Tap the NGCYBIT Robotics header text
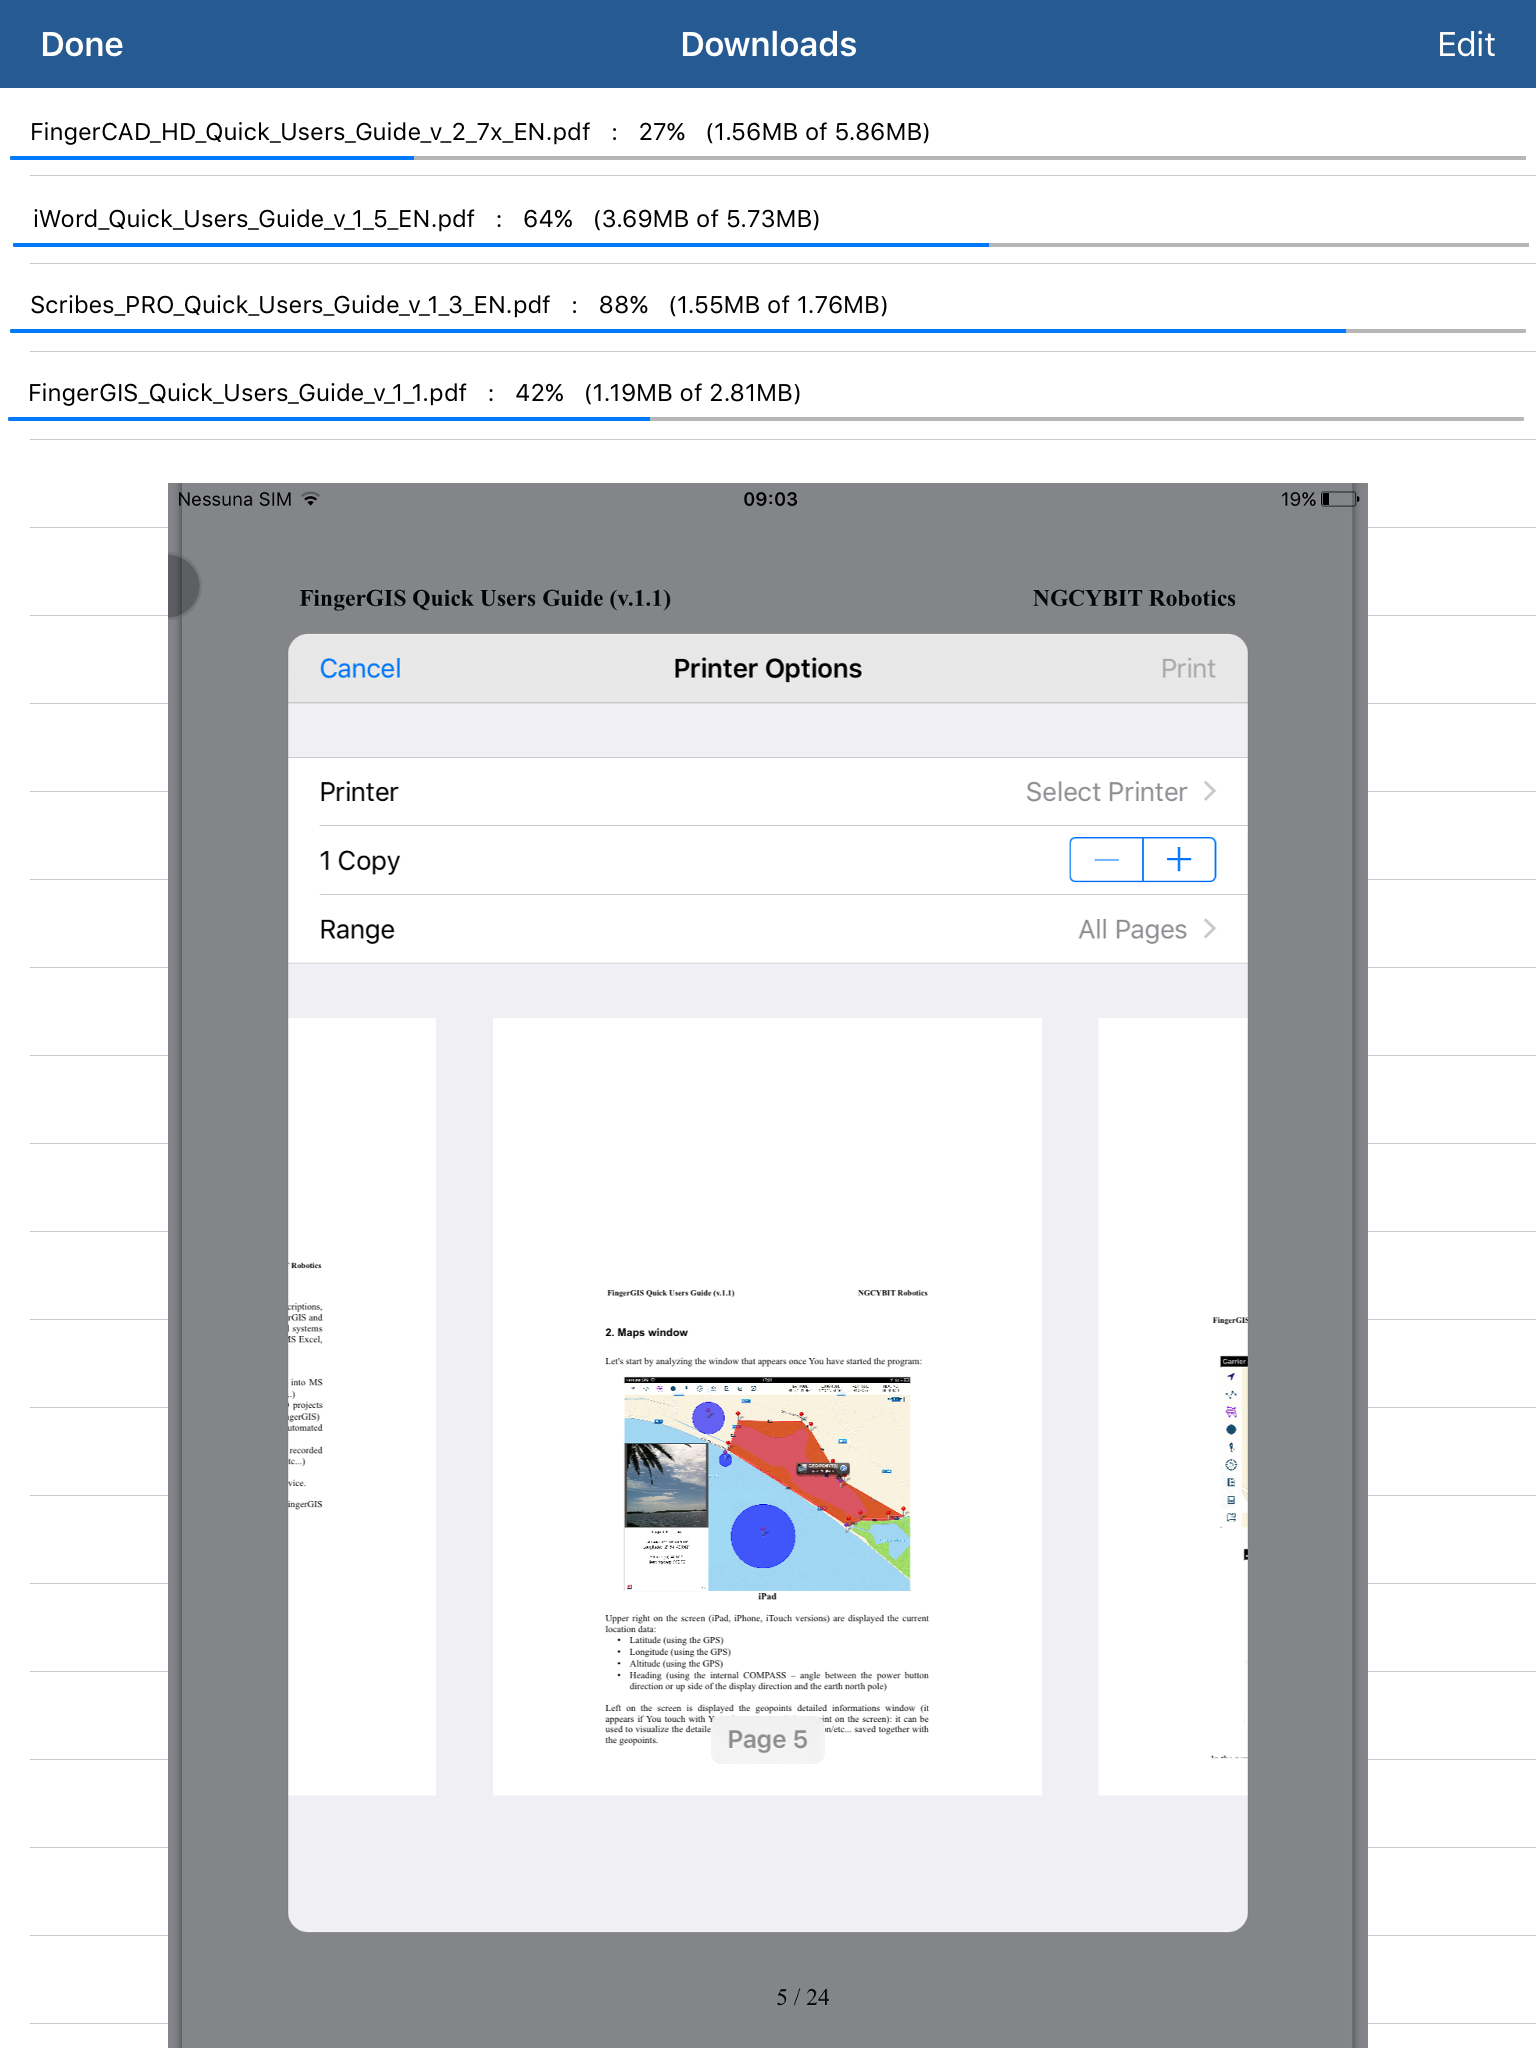The width and height of the screenshot is (1536, 2048). pyautogui.click(x=1134, y=598)
